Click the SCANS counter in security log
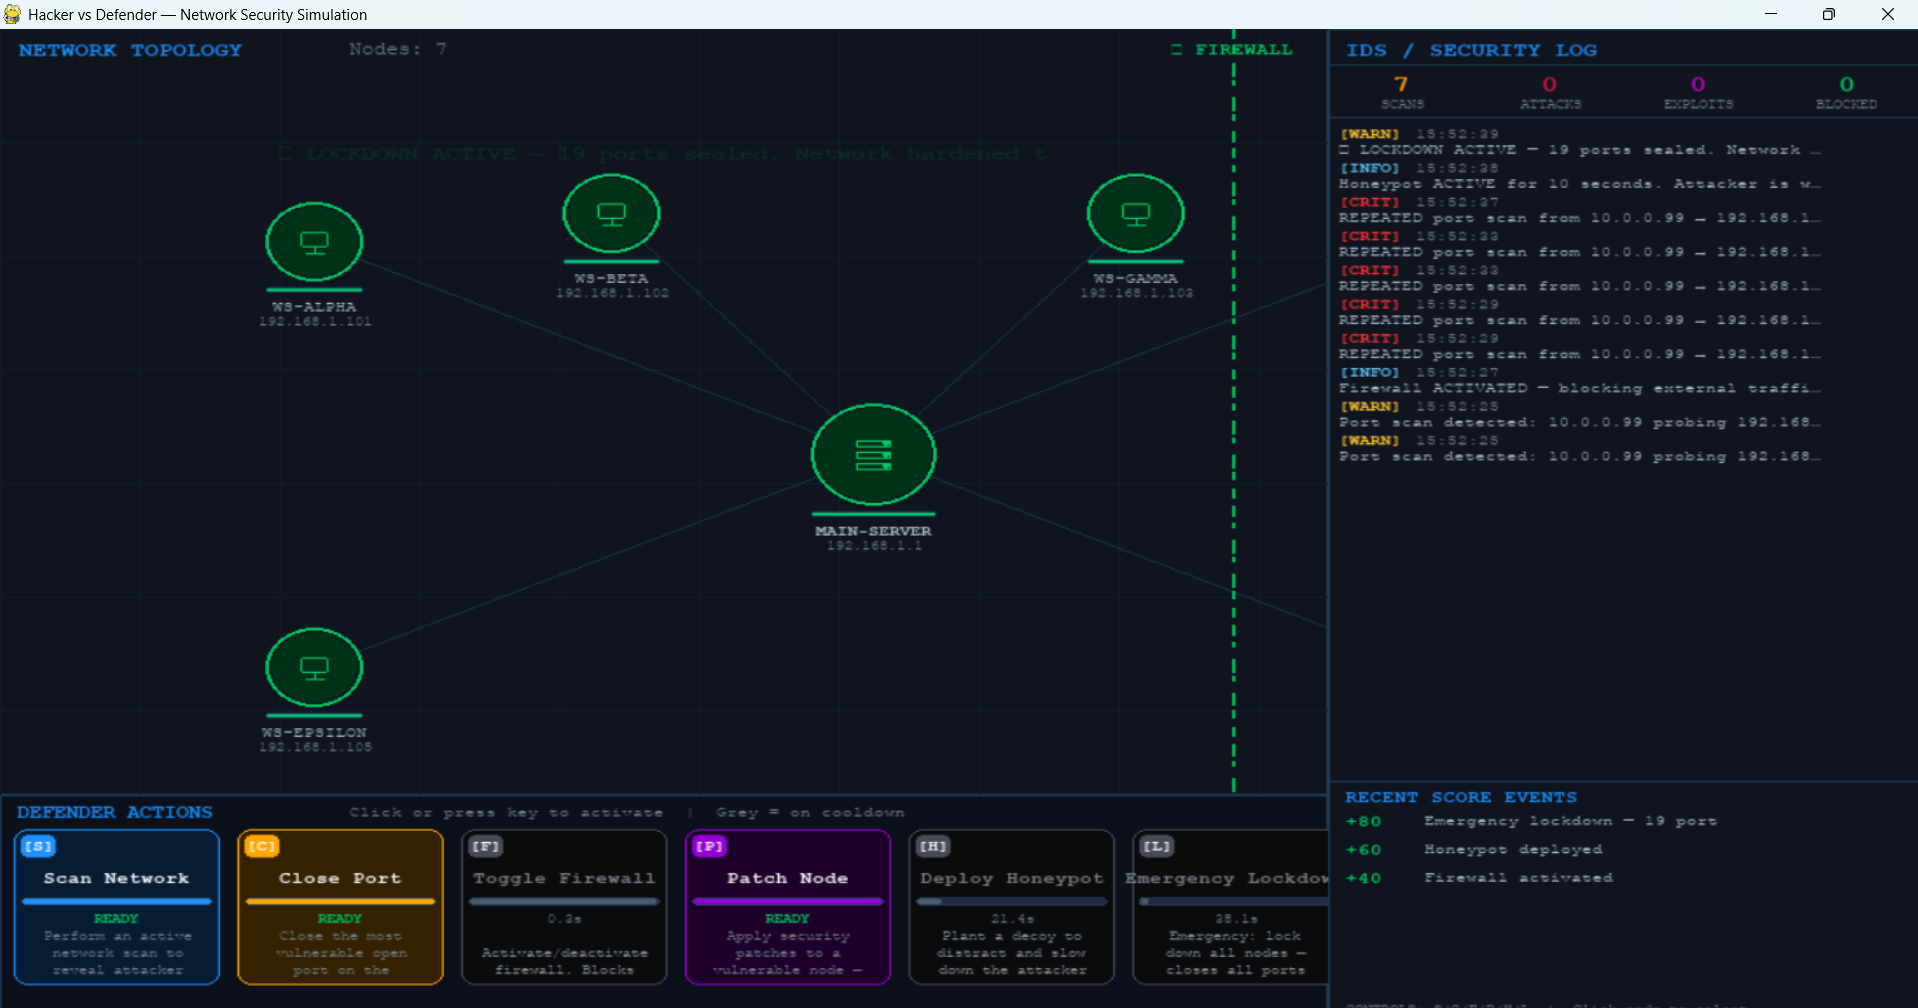1918x1008 pixels. pyautogui.click(x=1402, y=92)
